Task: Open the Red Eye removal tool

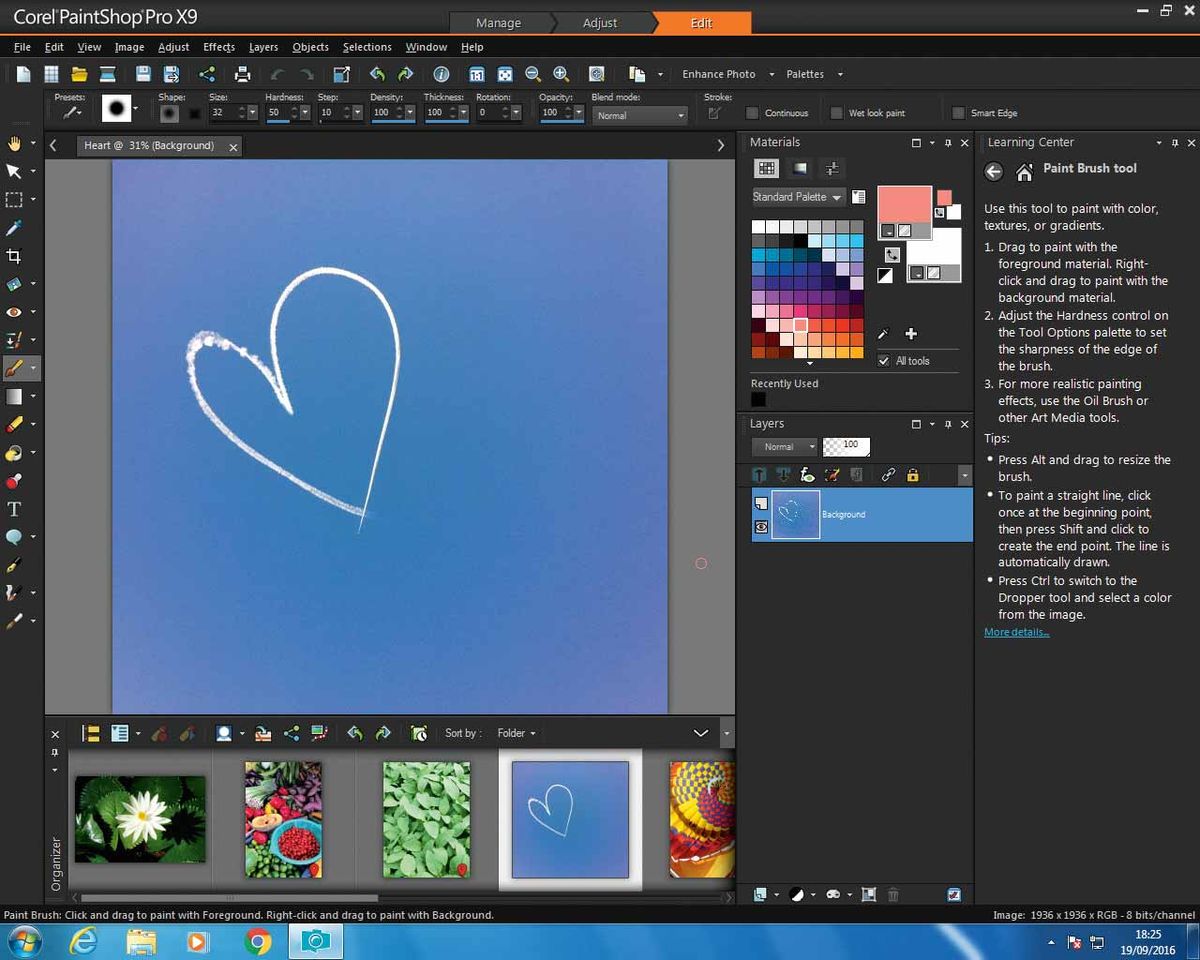Action: (x=15, y=312)
